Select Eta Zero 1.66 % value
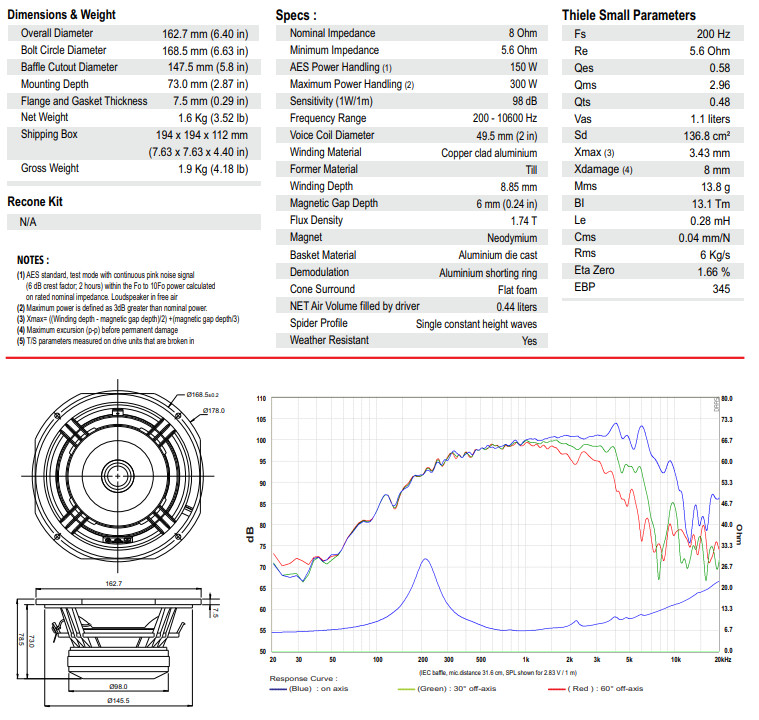Image resolution: width=759 pixels, height=720 pixels. pos(713,272)
